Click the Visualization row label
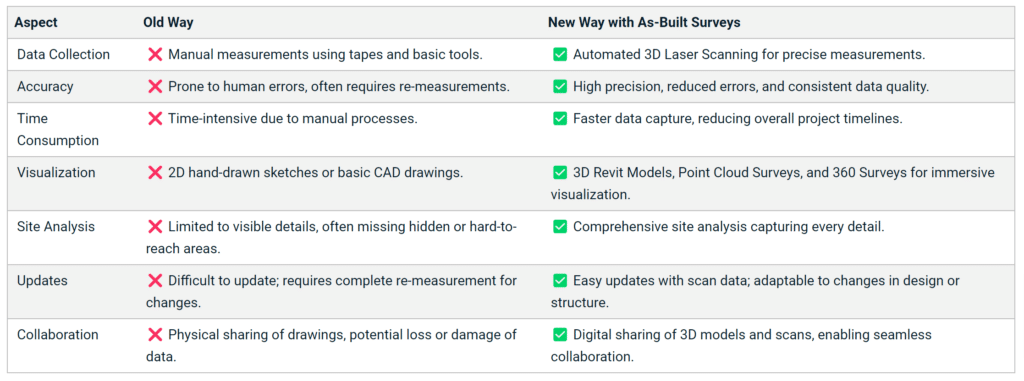 point(56,173)
